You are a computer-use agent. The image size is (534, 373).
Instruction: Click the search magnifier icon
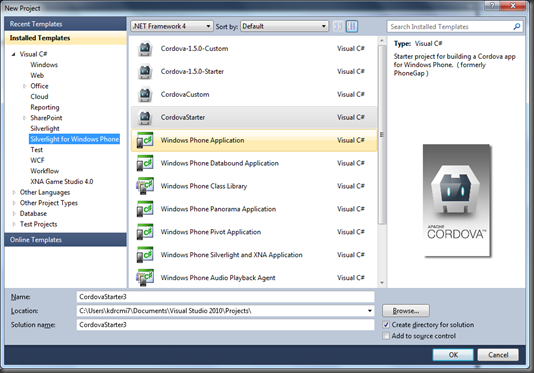516,26
